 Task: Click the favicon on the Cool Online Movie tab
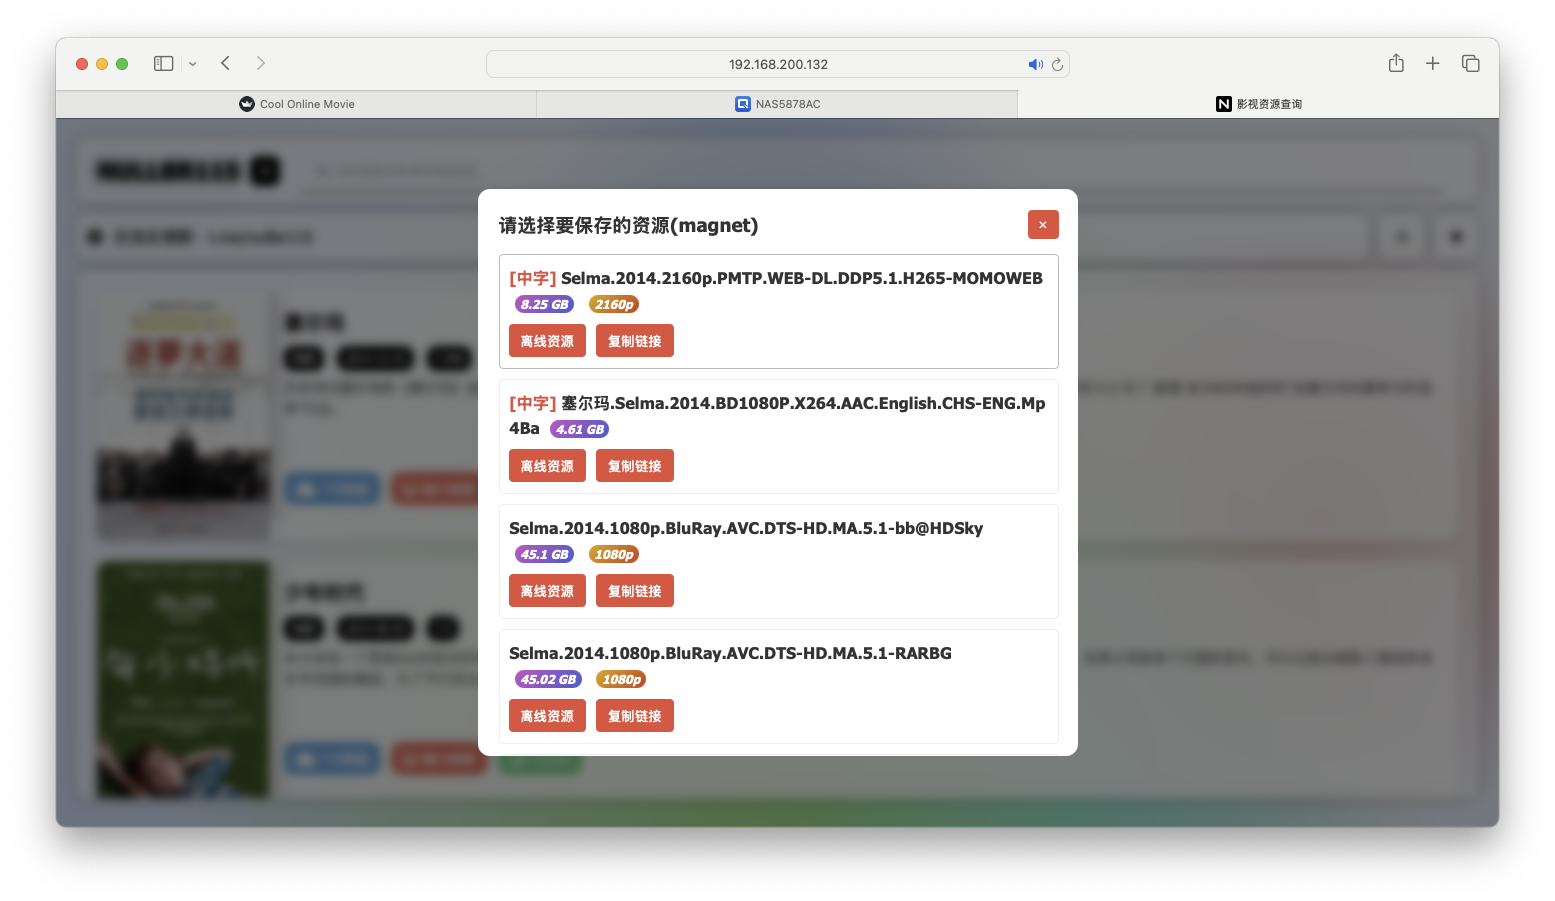point(246,103)
